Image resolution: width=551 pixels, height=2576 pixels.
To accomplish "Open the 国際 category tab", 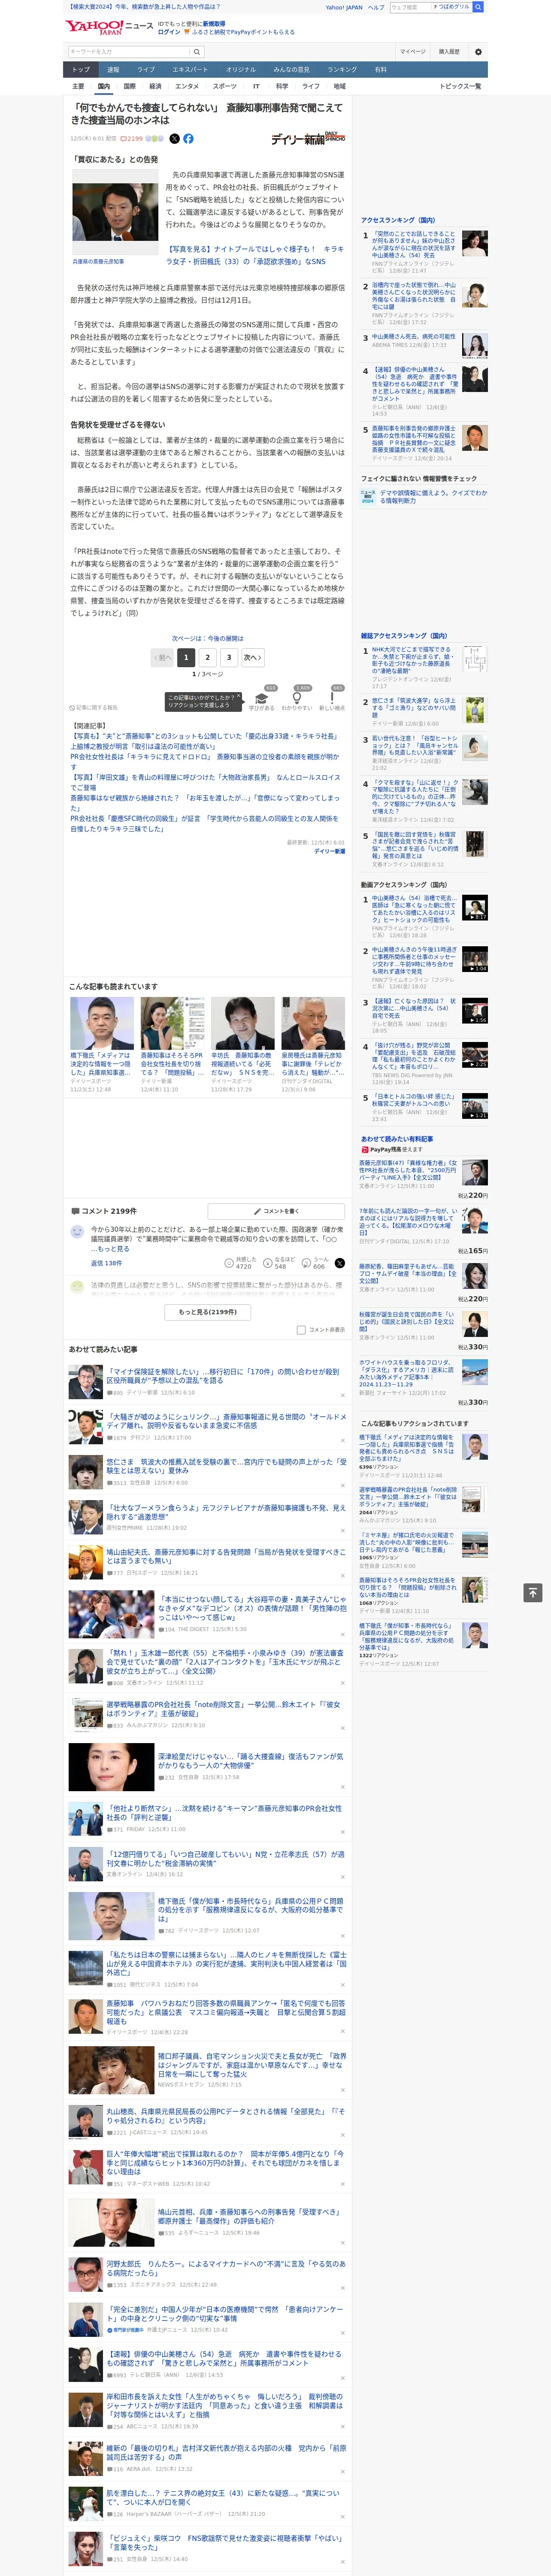I will point(129,86).
